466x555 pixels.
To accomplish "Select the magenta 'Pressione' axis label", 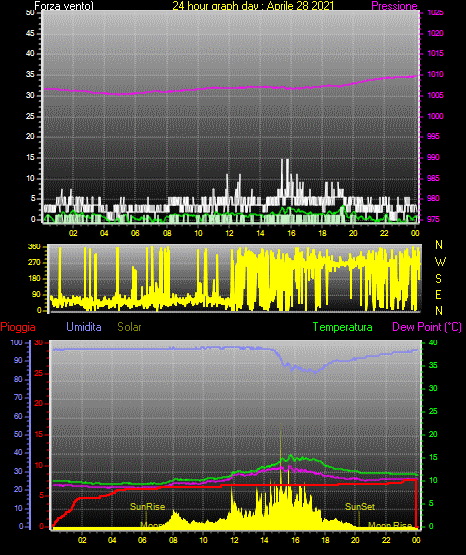I will click(x=395, y=6).
